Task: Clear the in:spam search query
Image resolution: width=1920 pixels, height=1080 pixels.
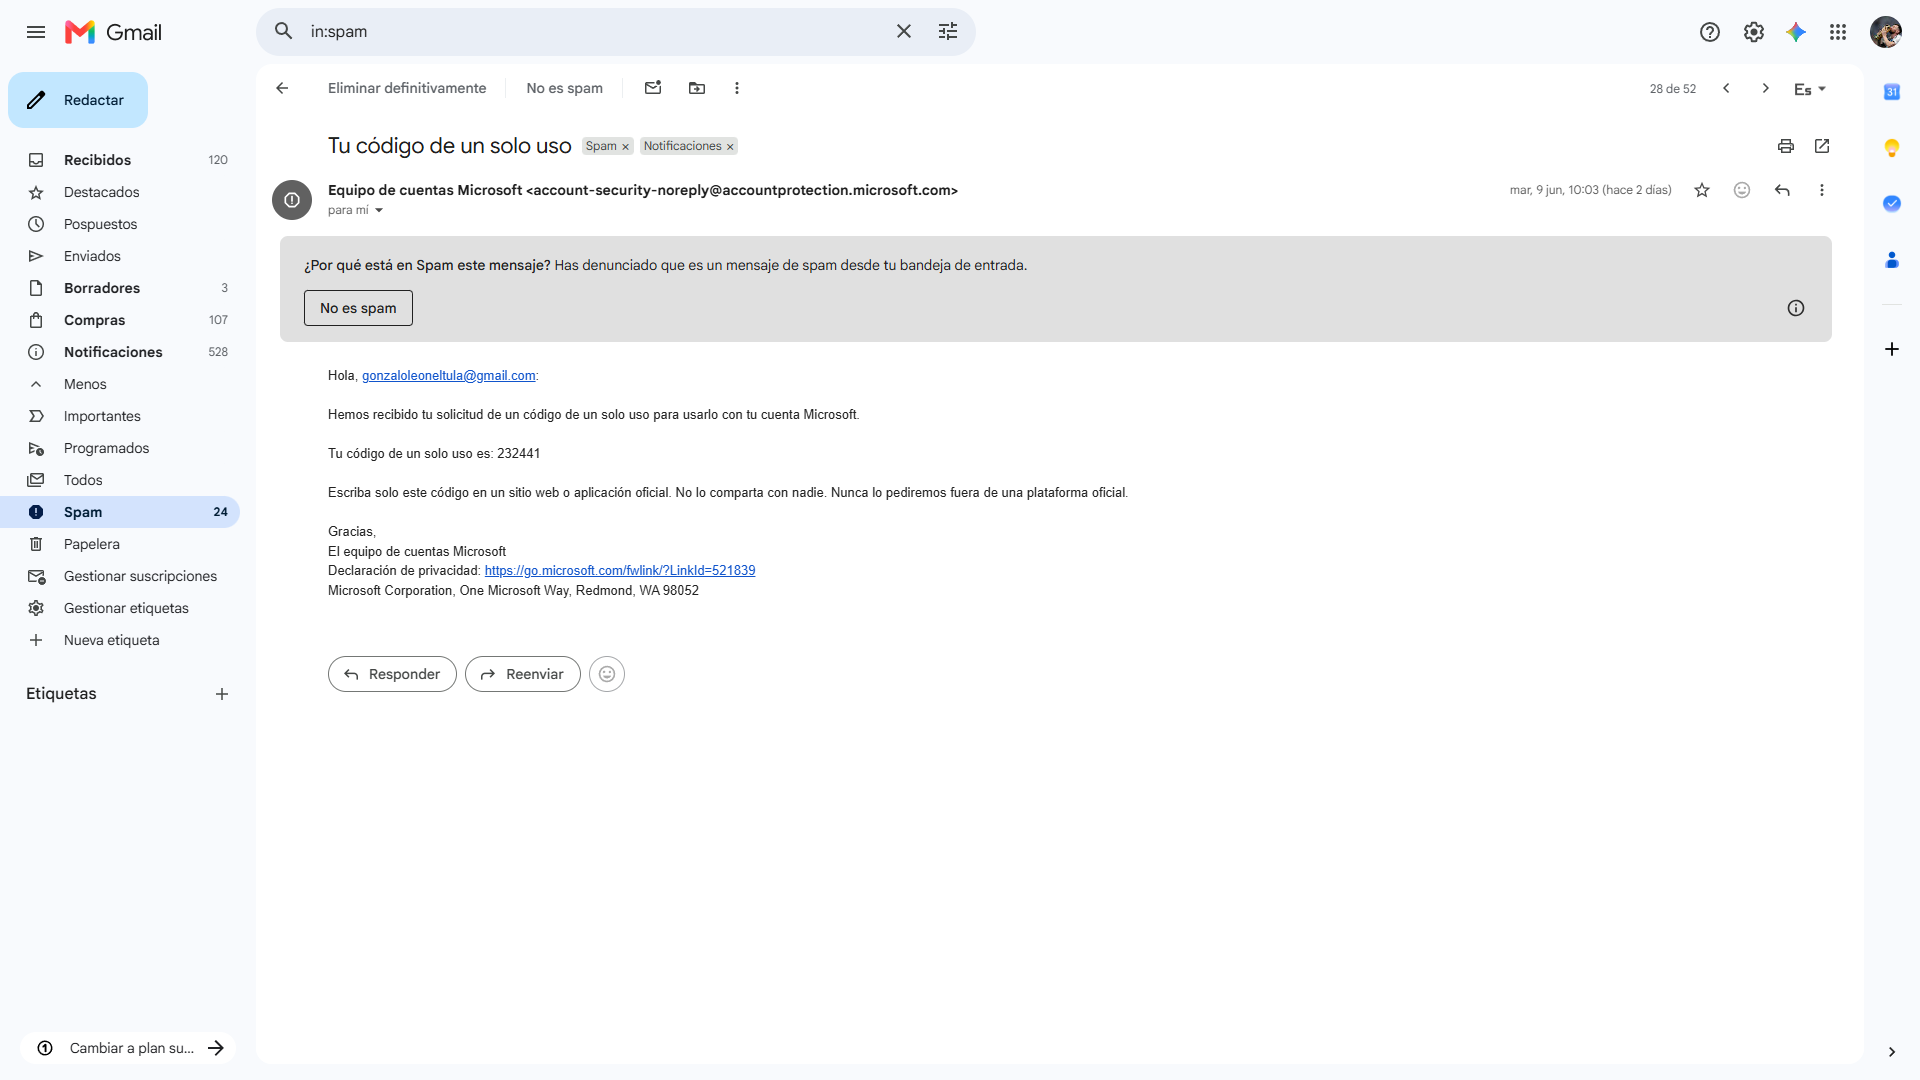Action: pos(904,32)
